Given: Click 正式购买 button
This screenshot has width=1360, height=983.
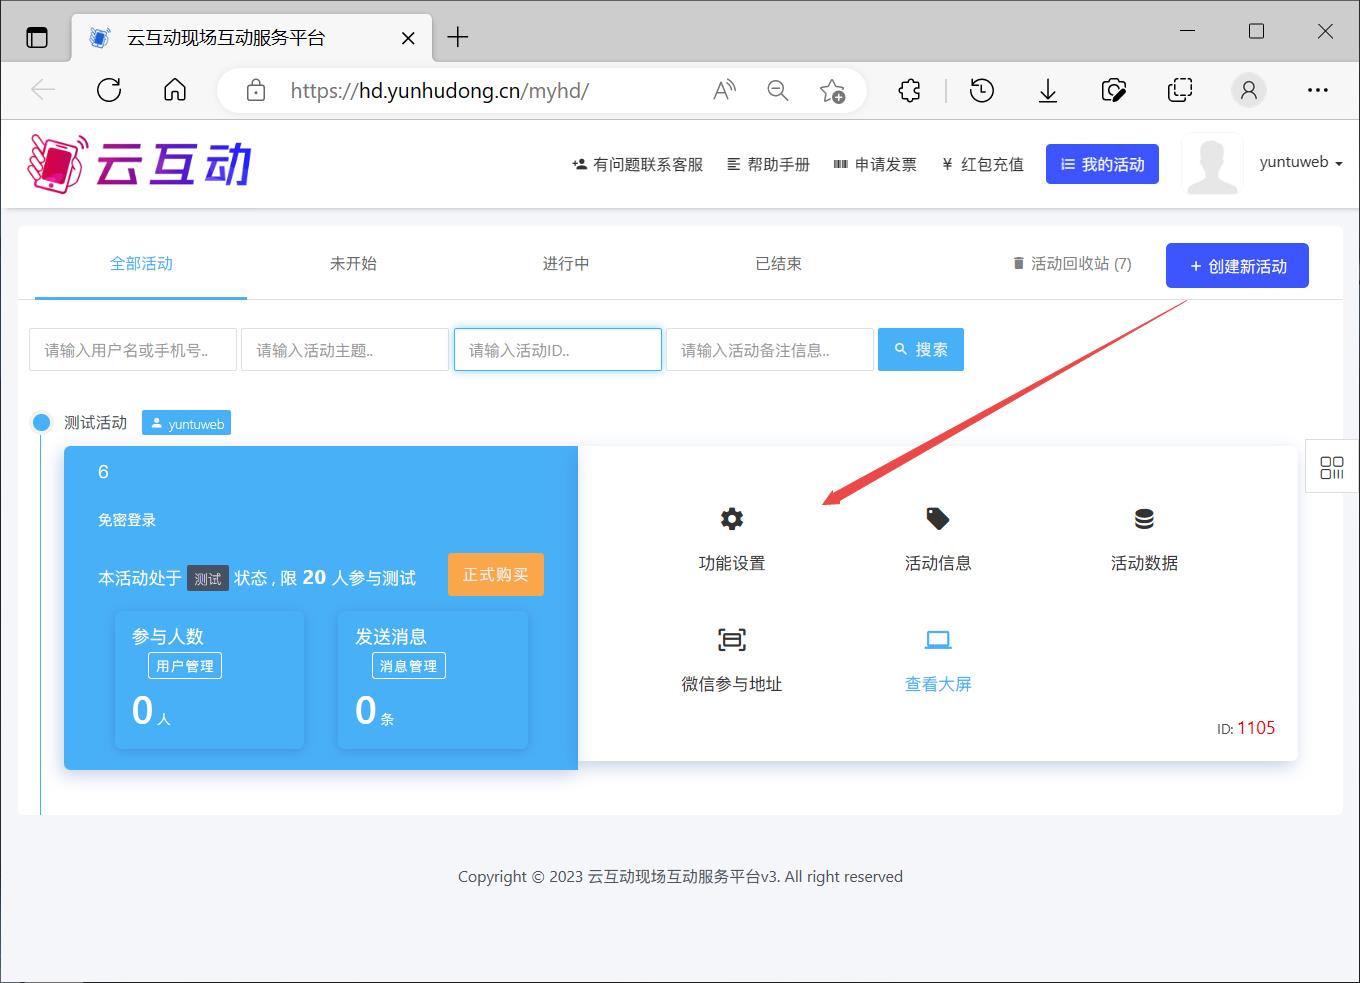Looking at the screenshot, I should pos(496,575).
